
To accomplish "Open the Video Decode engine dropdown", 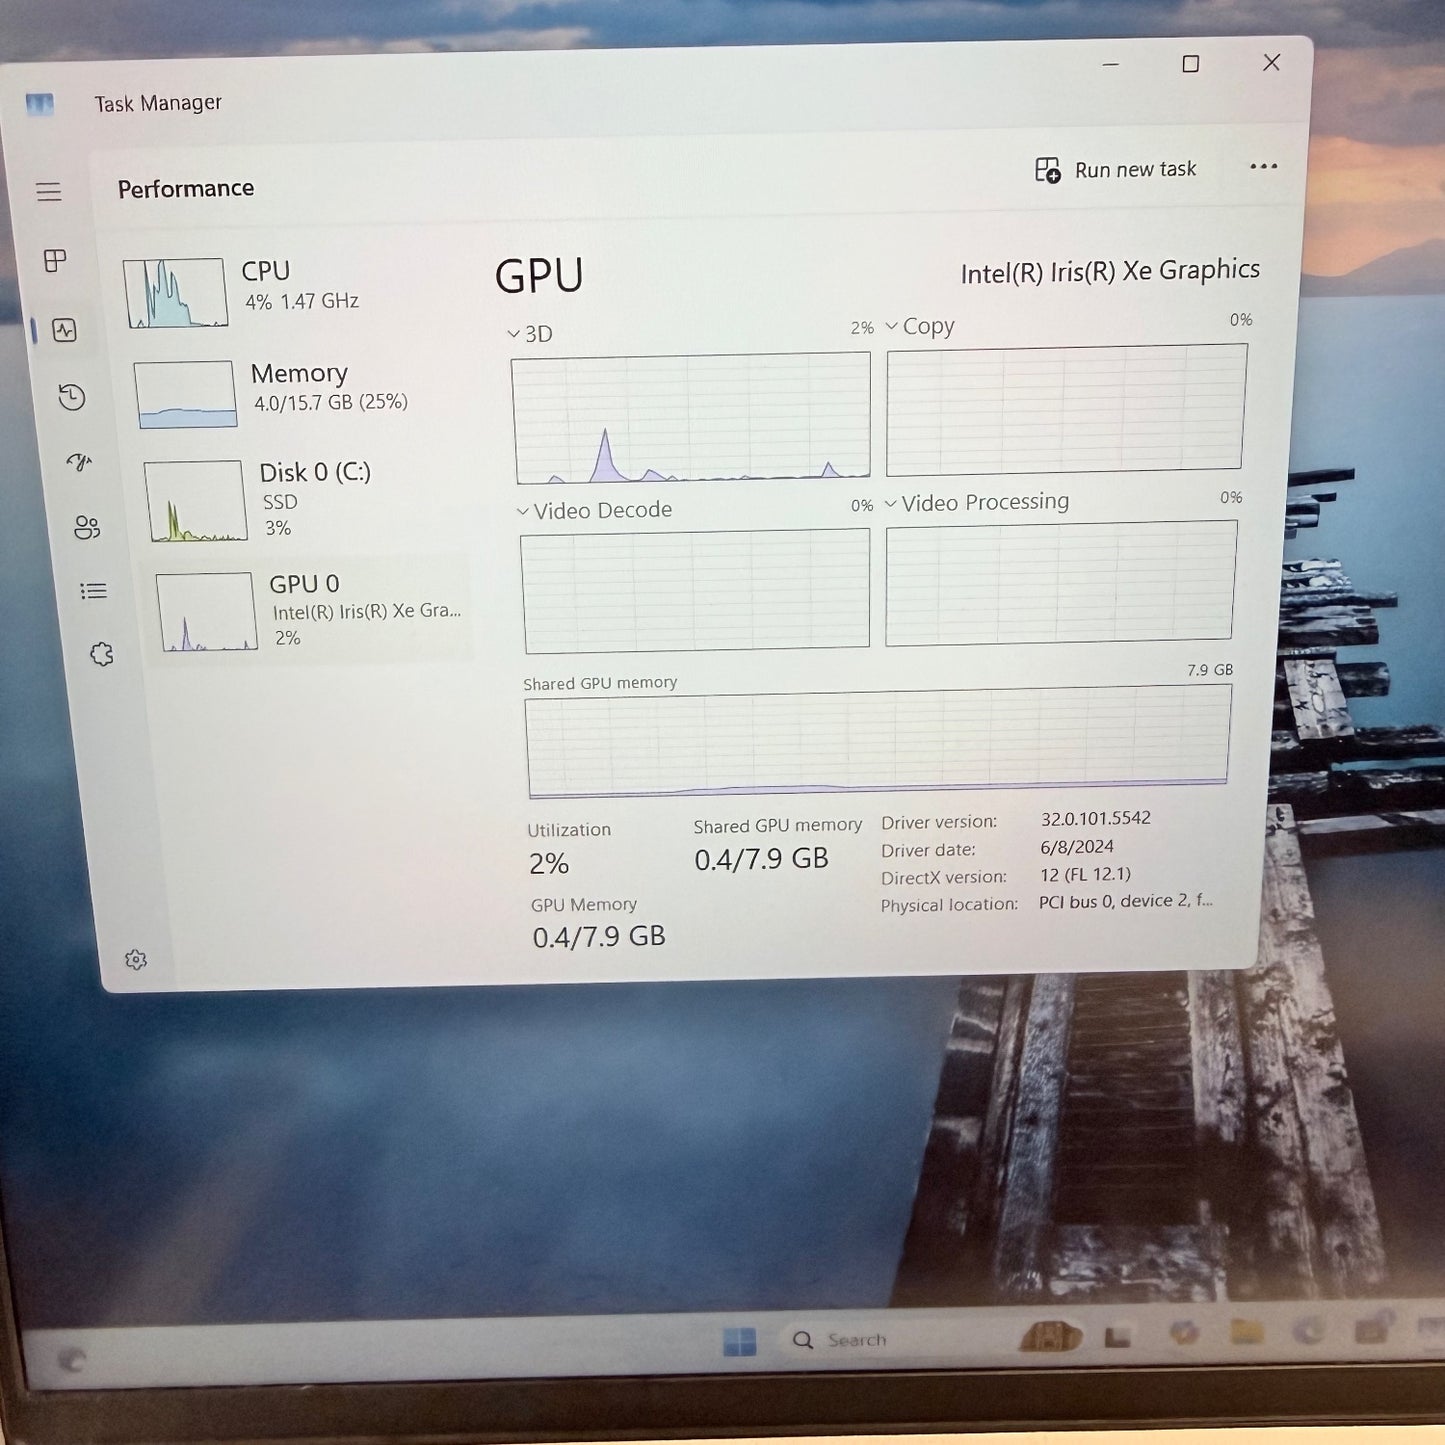I will point(594,511).
